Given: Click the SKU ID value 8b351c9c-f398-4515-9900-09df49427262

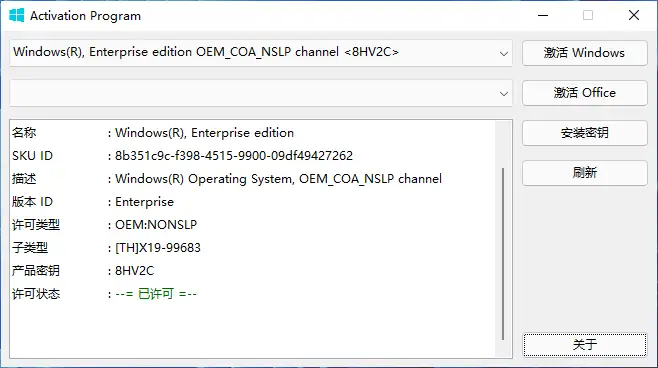Looking at the screenshot, I should pyautogui.click(x=234, y=156).
